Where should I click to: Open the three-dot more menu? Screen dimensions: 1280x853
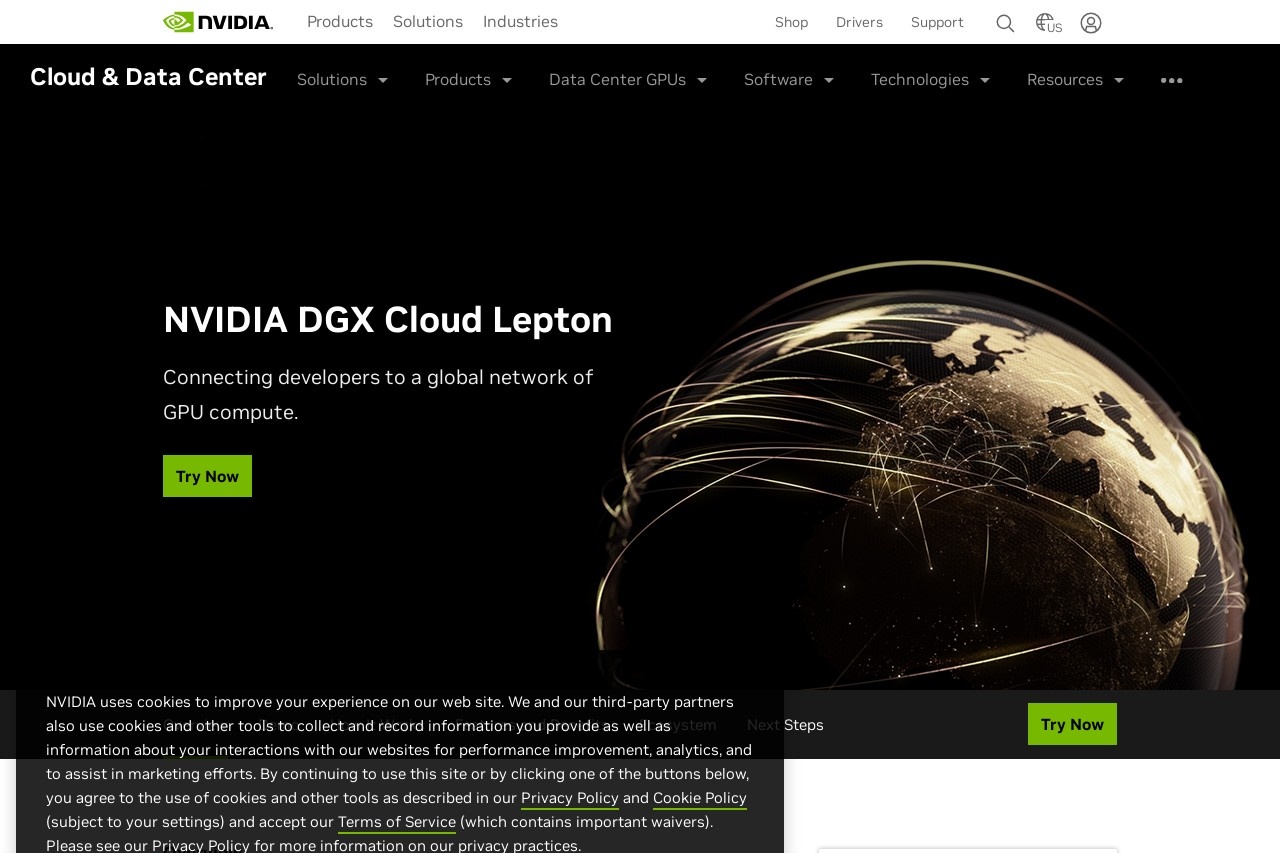point(1172,80)
